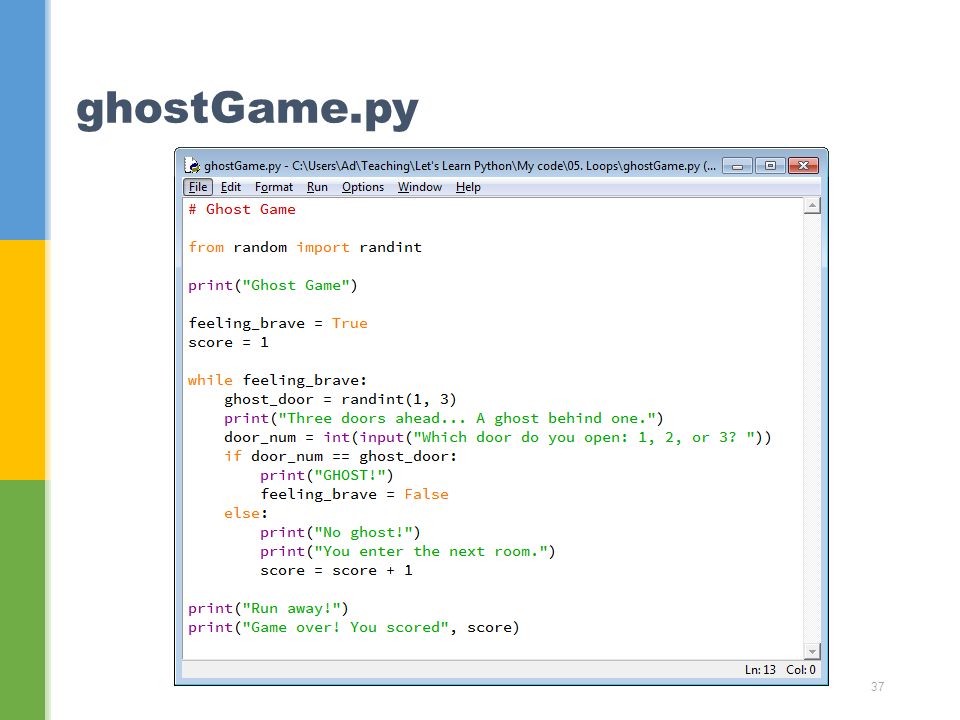This screenshot has height=720, width=960.
Task: Click the 'score = score + 1' line
Action: point(336,570)
